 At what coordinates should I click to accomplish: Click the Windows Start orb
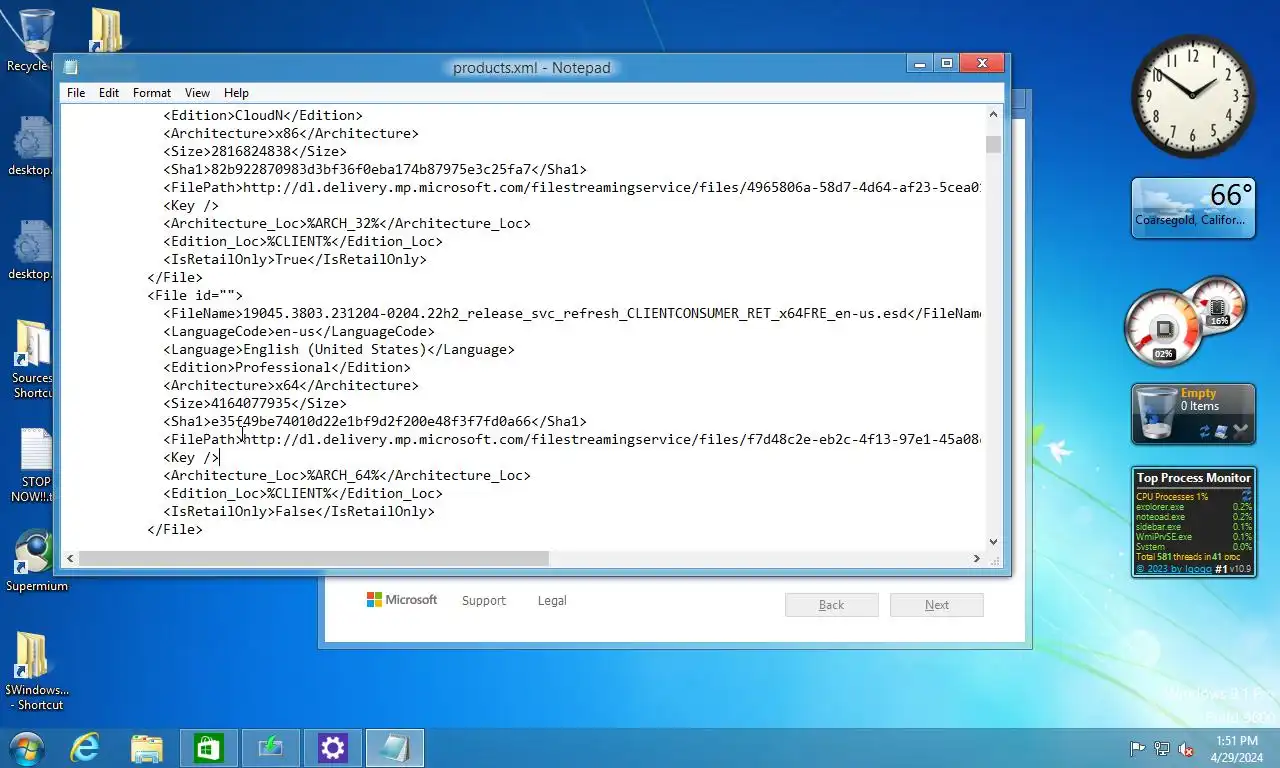pyautogui.click(x=27, y=747)
